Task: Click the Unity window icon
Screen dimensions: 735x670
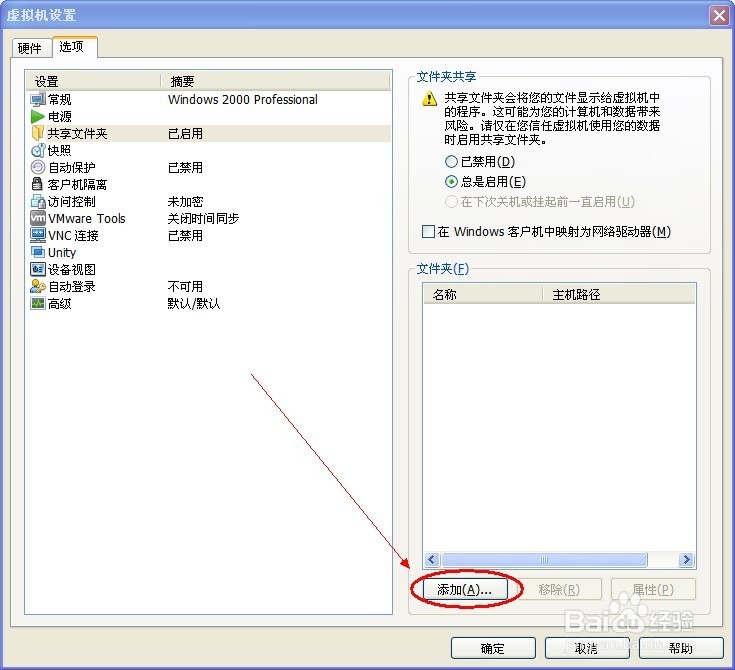Action: (38, 252)
